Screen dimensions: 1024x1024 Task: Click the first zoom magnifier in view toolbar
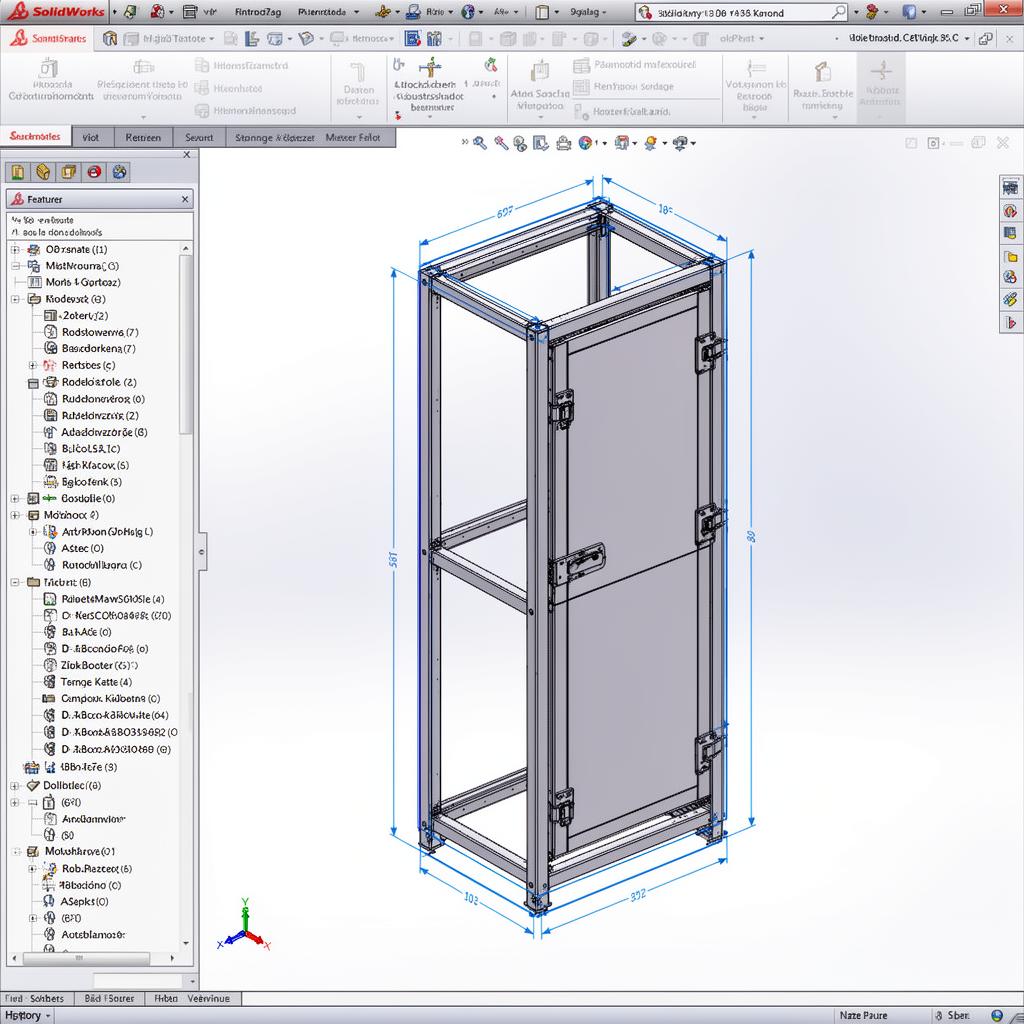[480, 143]
